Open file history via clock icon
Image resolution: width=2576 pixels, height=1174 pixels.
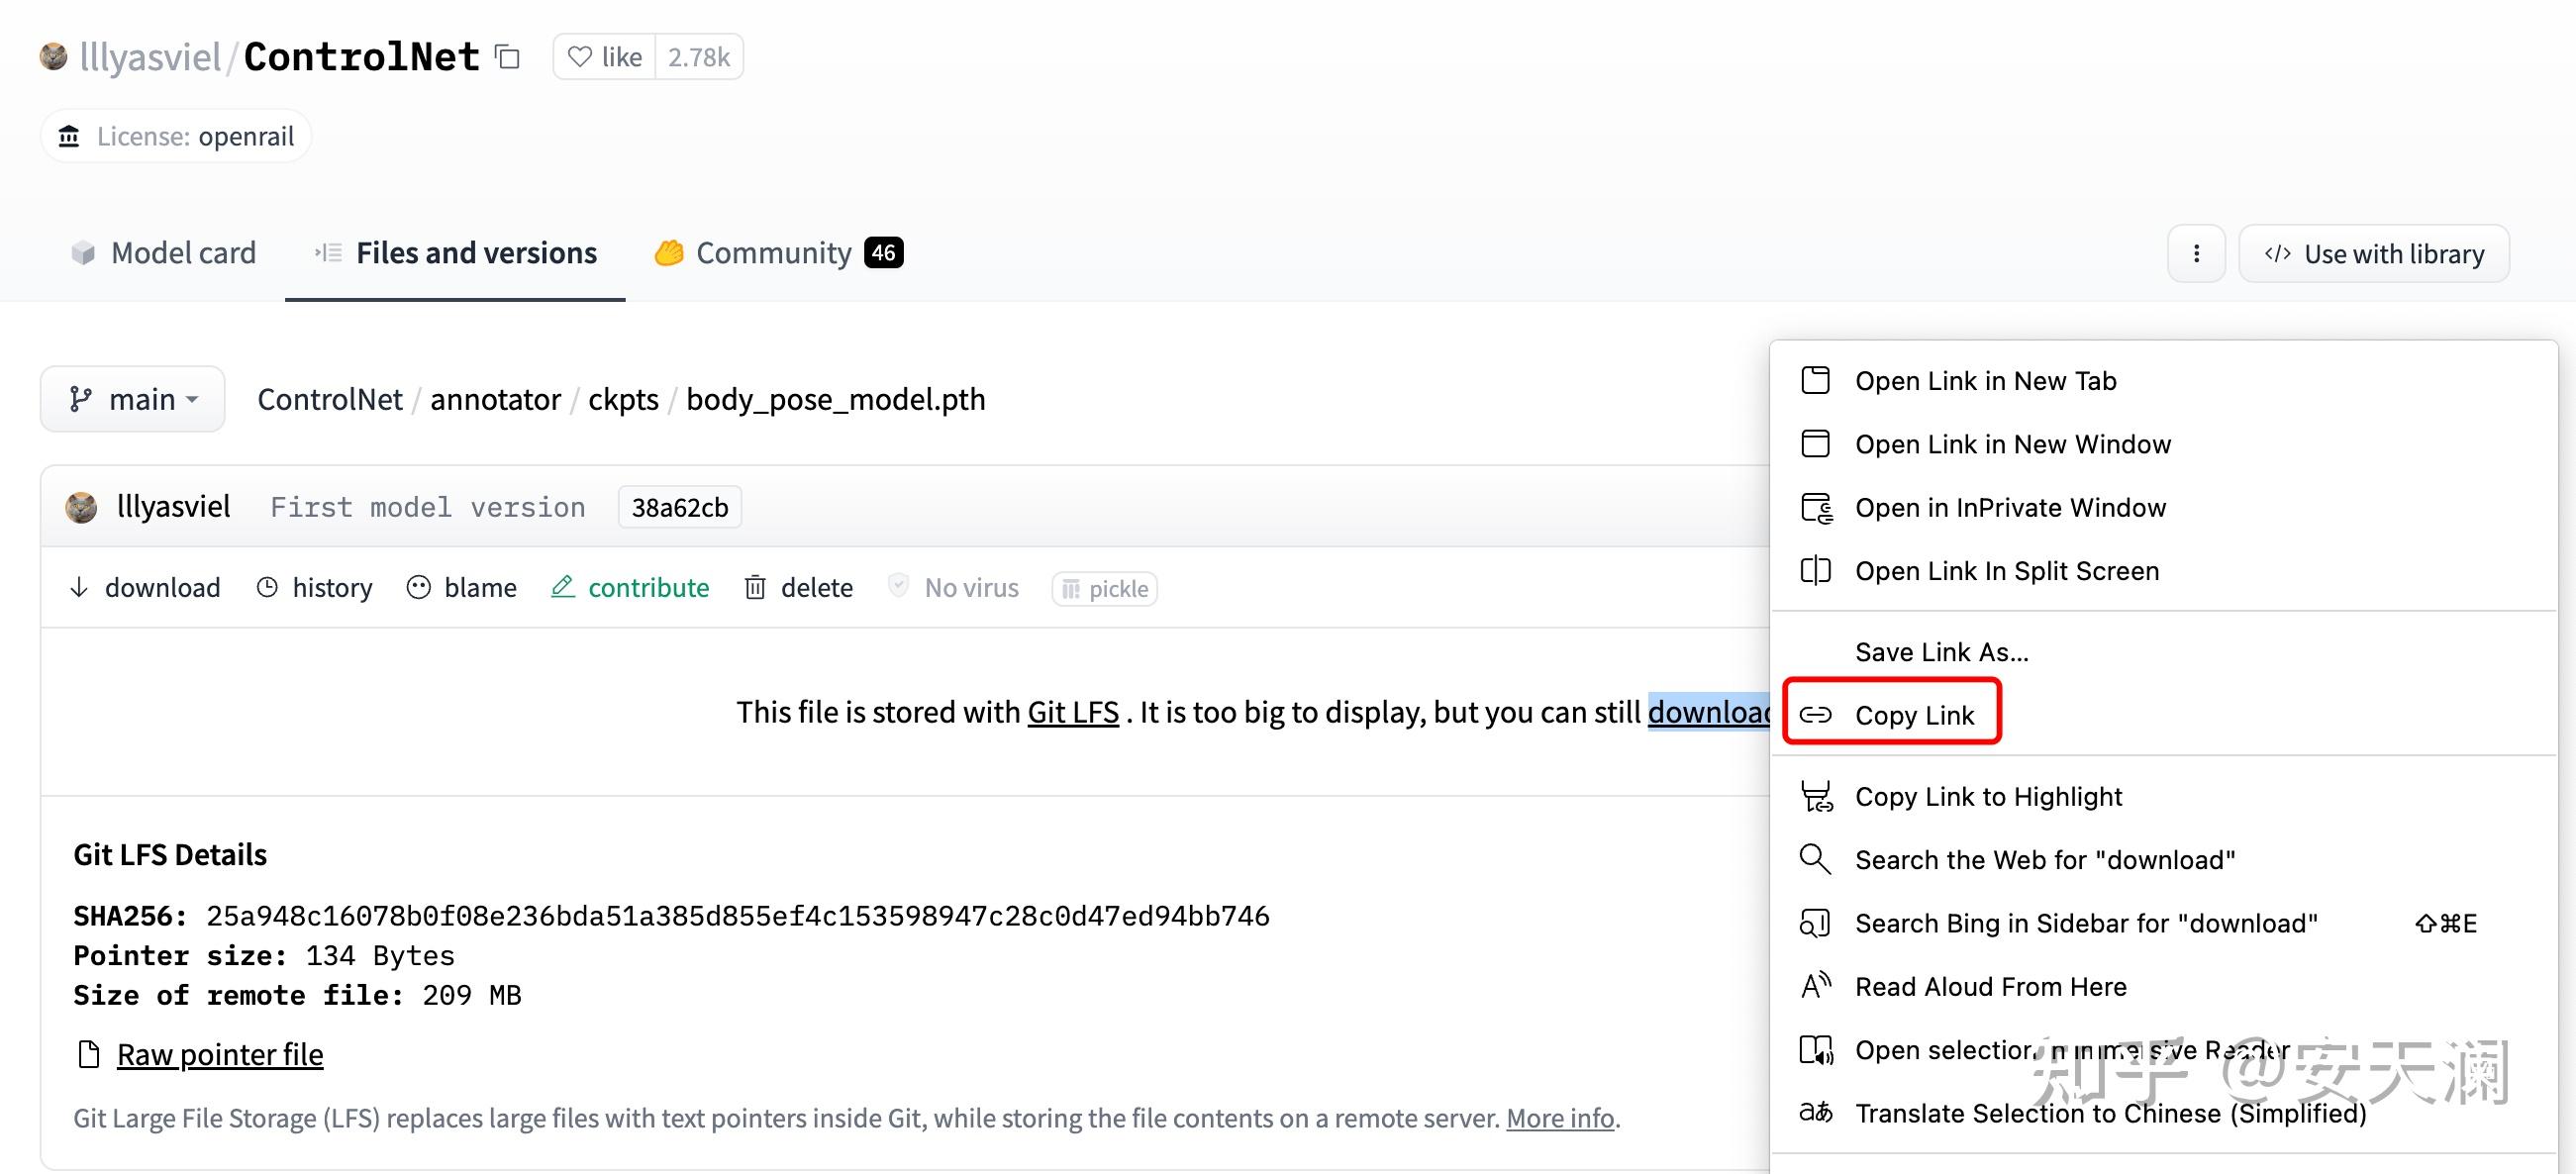point(267,588)
